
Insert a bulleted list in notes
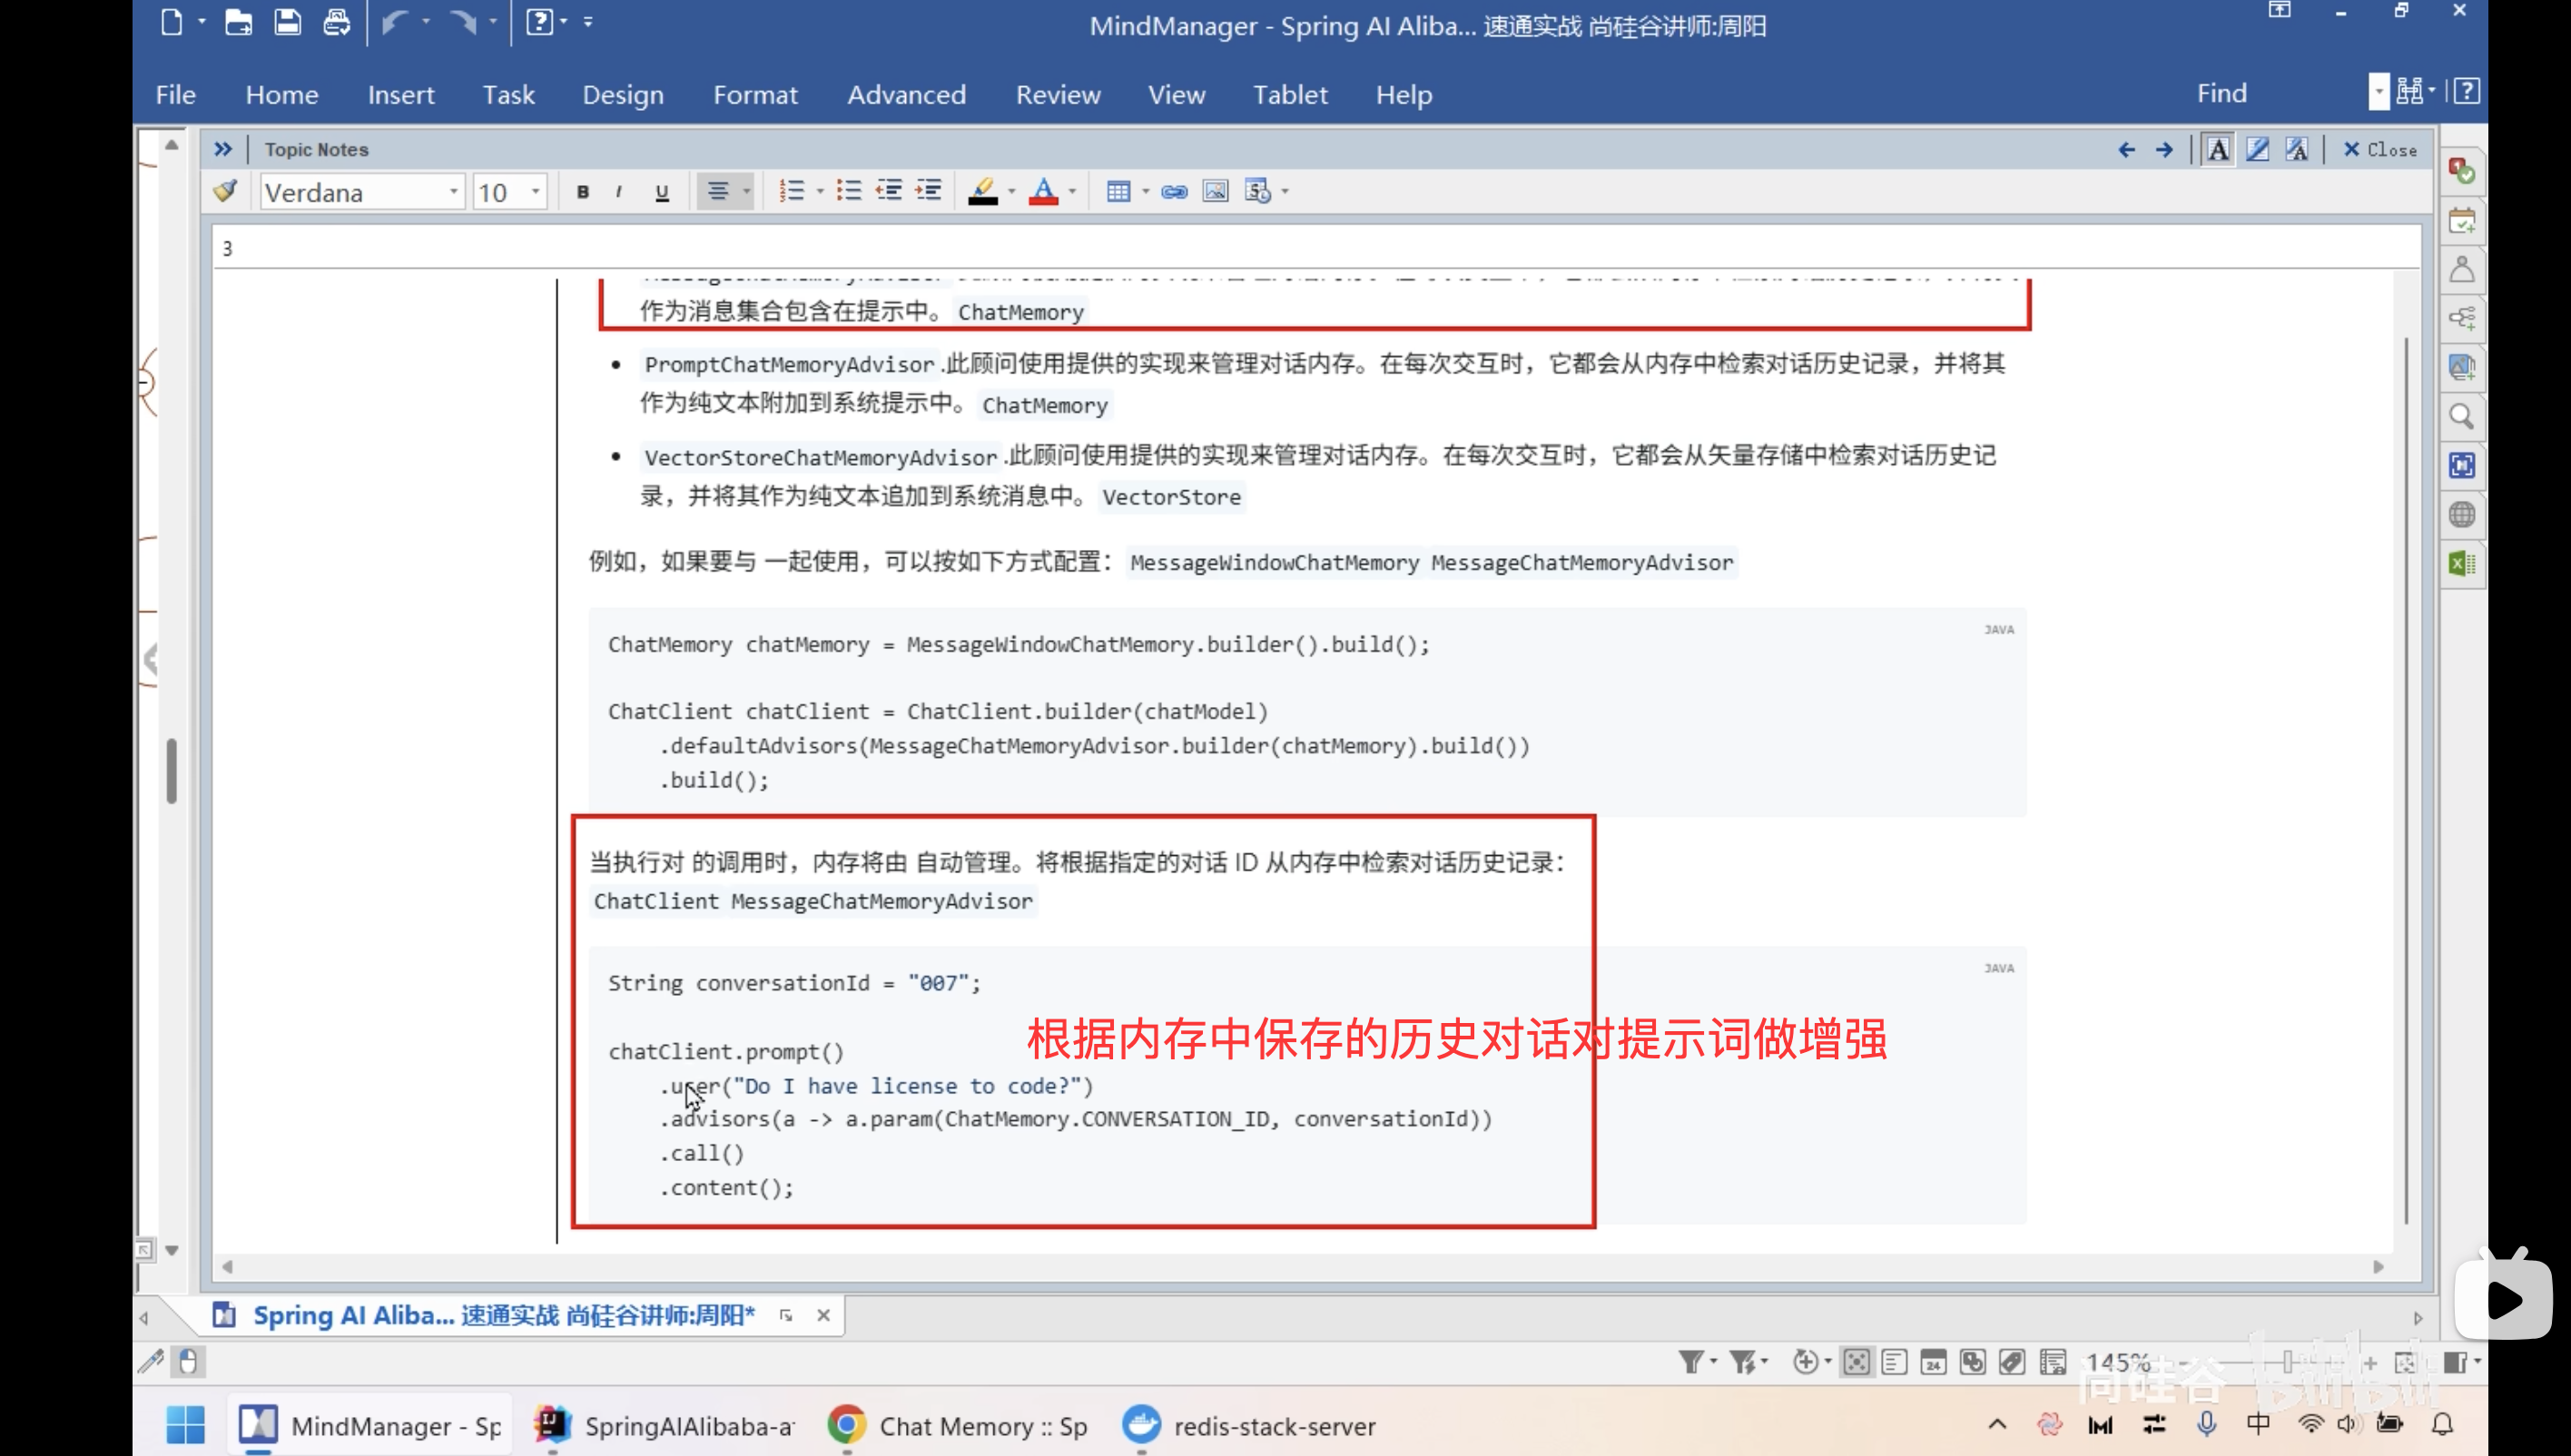click(849, 191)
